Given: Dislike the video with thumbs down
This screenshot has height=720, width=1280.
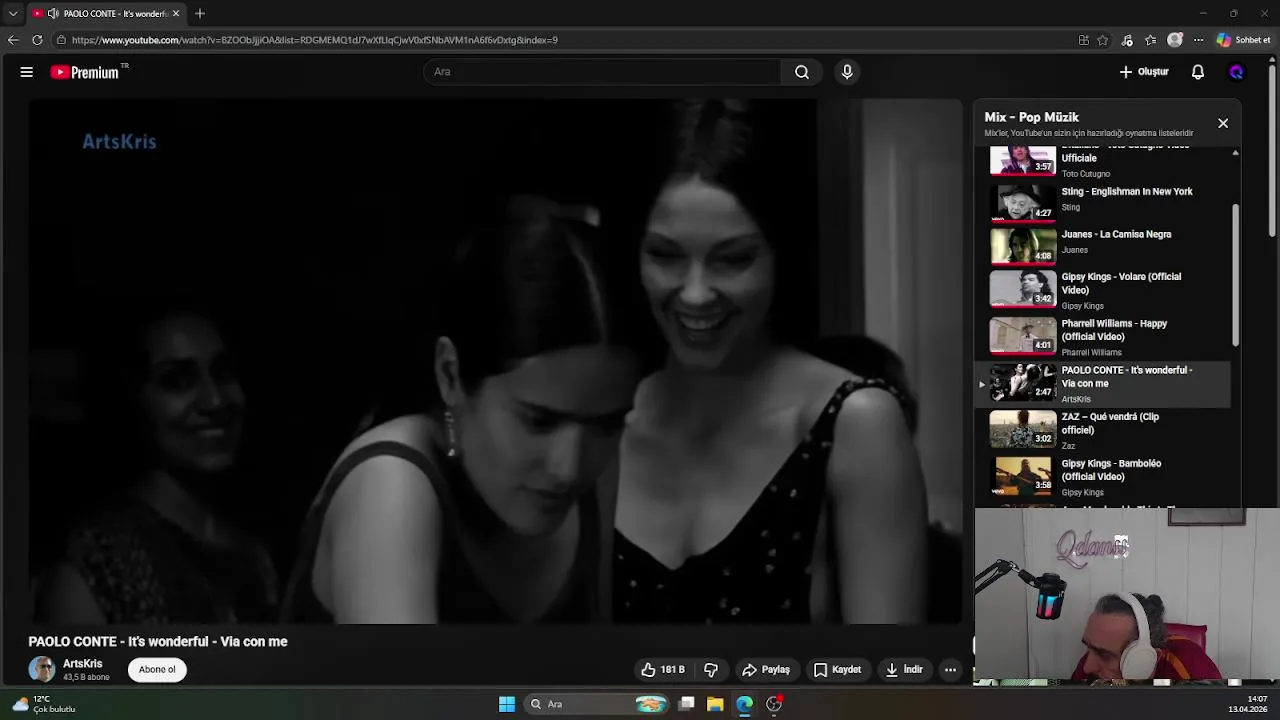Looking at the screenshot, I should (711, 670).
